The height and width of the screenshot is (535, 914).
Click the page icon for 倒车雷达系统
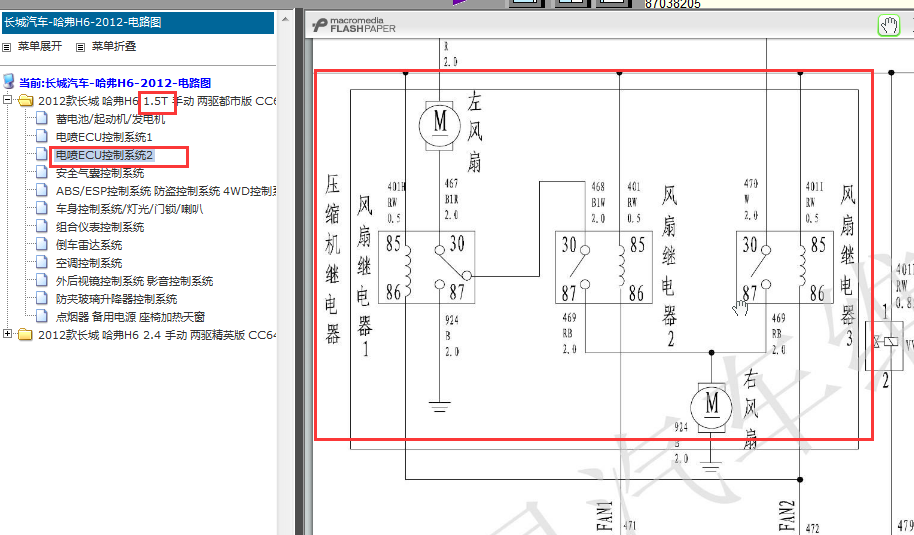tap(41, 244)
